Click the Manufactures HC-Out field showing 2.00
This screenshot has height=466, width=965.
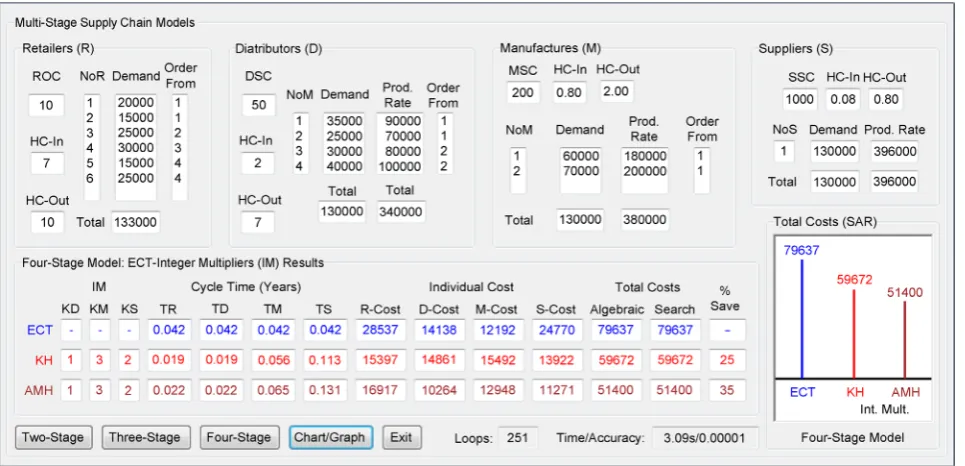(x=615, y=92)
